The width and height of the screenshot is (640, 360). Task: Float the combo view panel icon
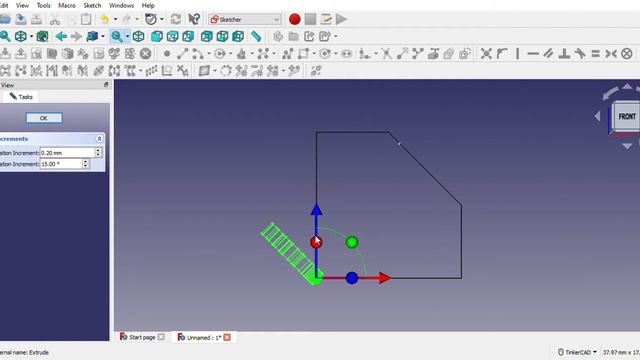(x=106, y=84)
